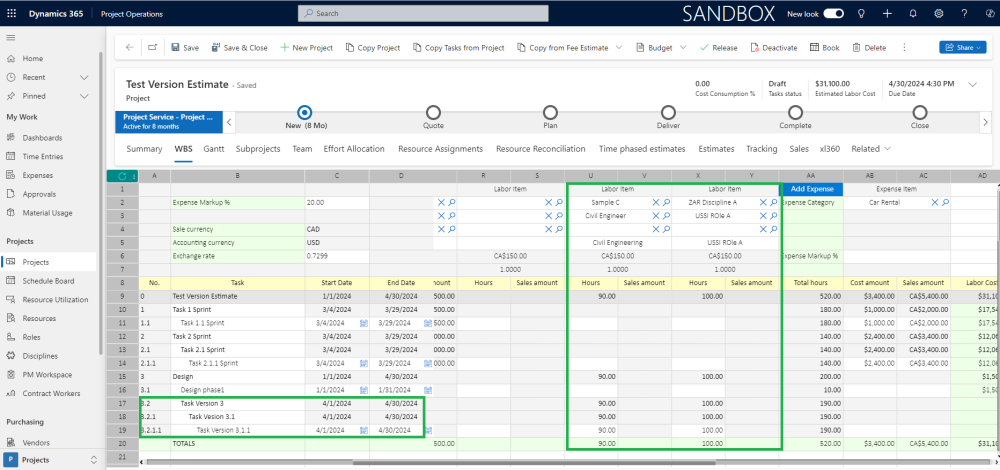Open calendar picker for Task 1.1 Sprint start date
Viewport: 1000px width, 470px height.
tap(365, 323)
